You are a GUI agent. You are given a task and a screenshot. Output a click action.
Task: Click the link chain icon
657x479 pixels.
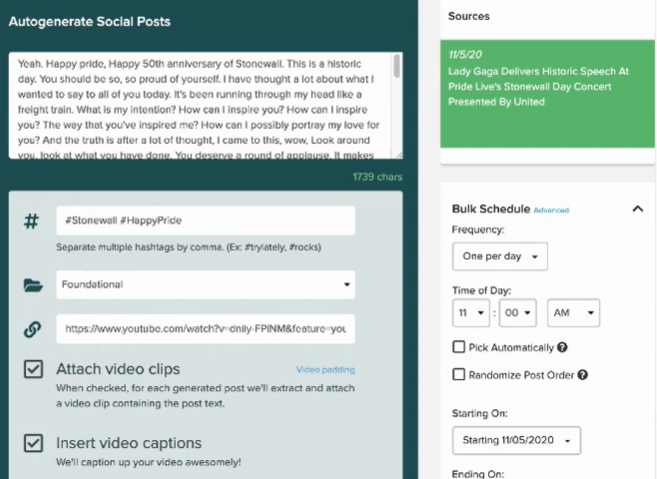(x=32, y=329)
